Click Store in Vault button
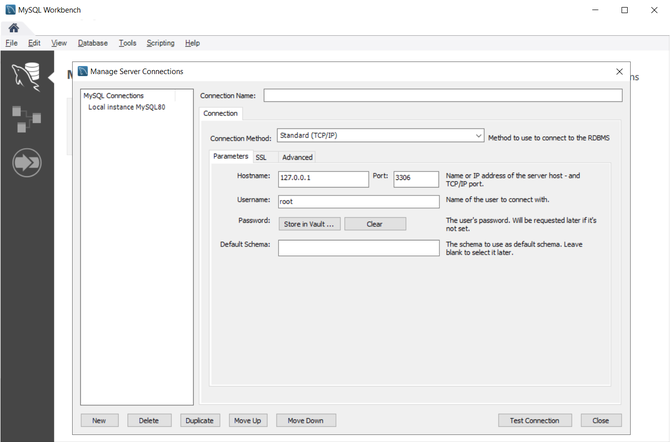The width and height of the screenshot is (670, 442). click(309, 224)
